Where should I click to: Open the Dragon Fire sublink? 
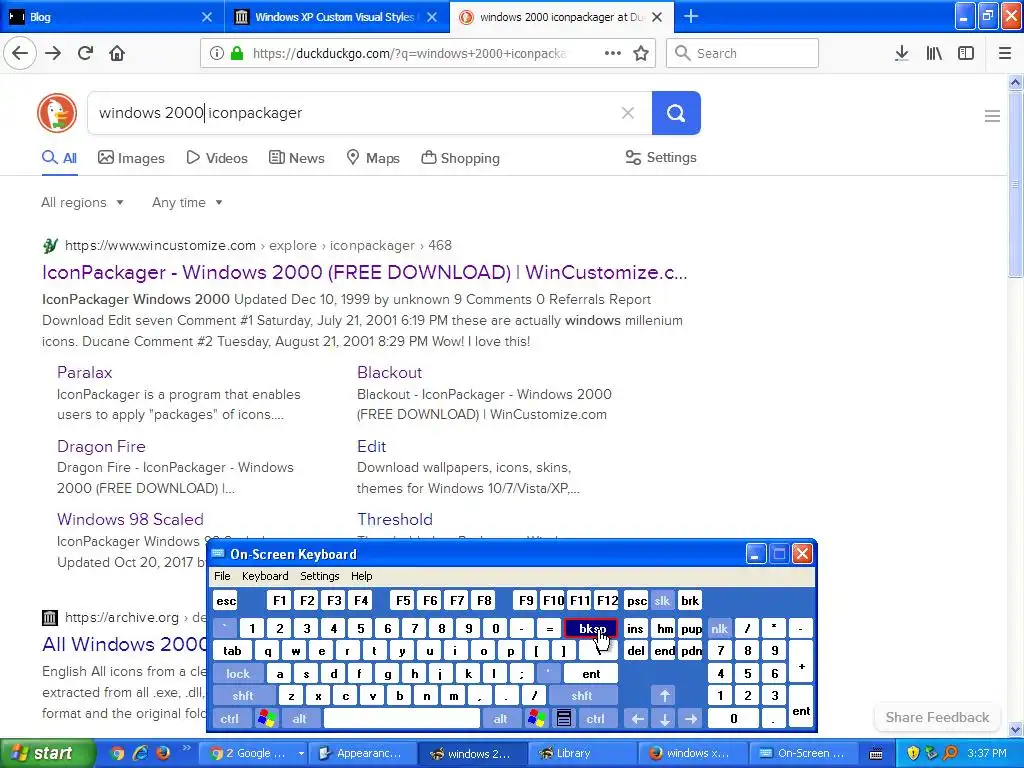101,446
